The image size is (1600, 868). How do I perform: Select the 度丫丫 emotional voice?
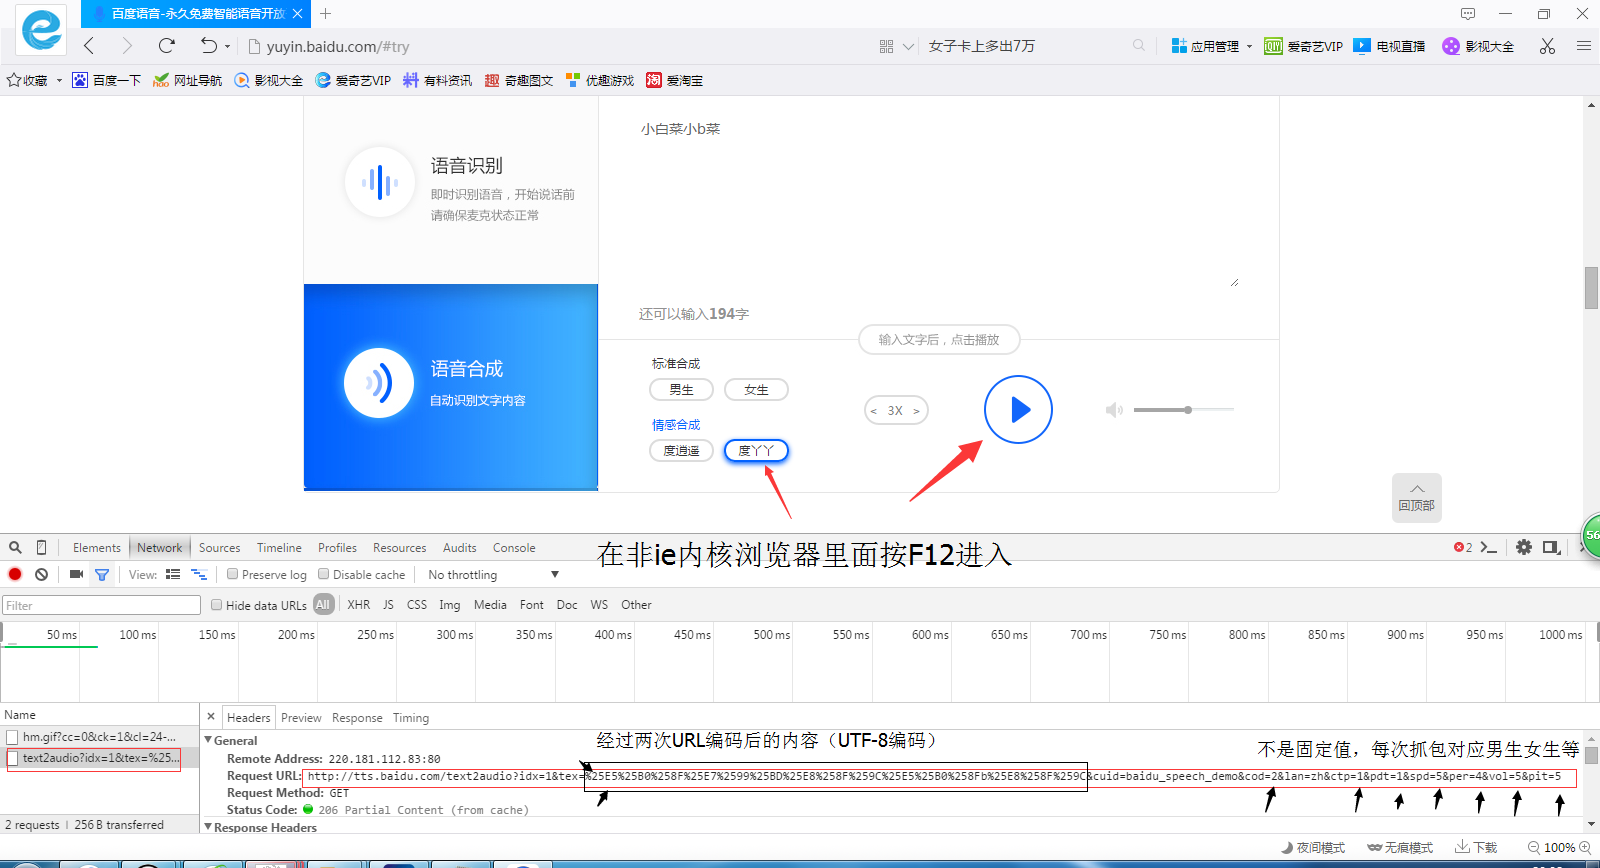[756, 451]
